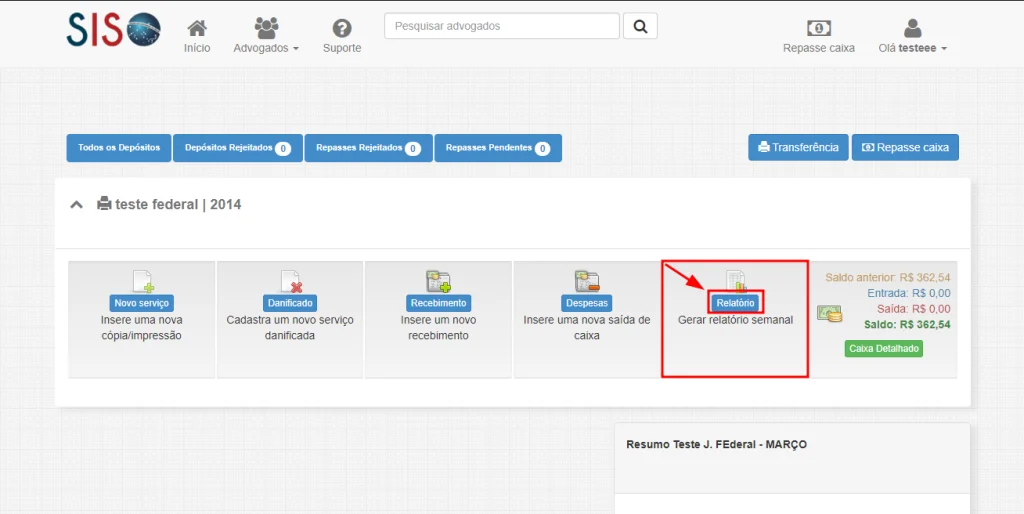Click the Transferência button
The image size is (1024, 514).
(x=798, y=148)
